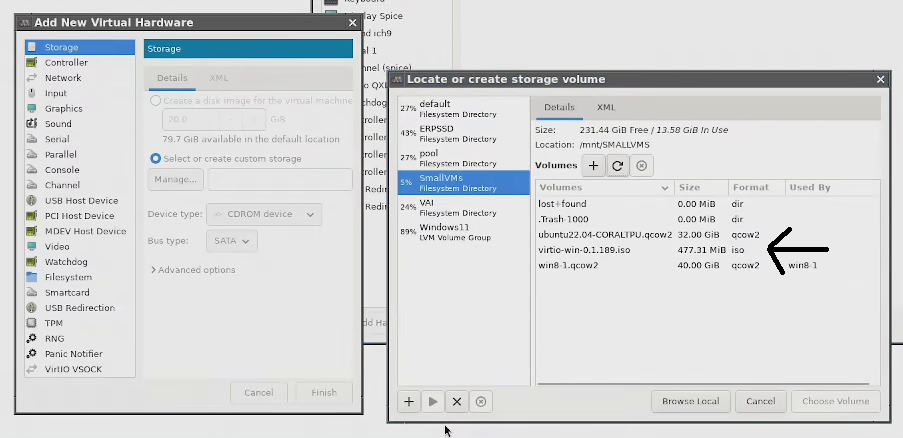Viewport: 903px width, 438px height.
Task: Open the Device type dropdown
Action: pyautogui.click(x=264, y=214)
